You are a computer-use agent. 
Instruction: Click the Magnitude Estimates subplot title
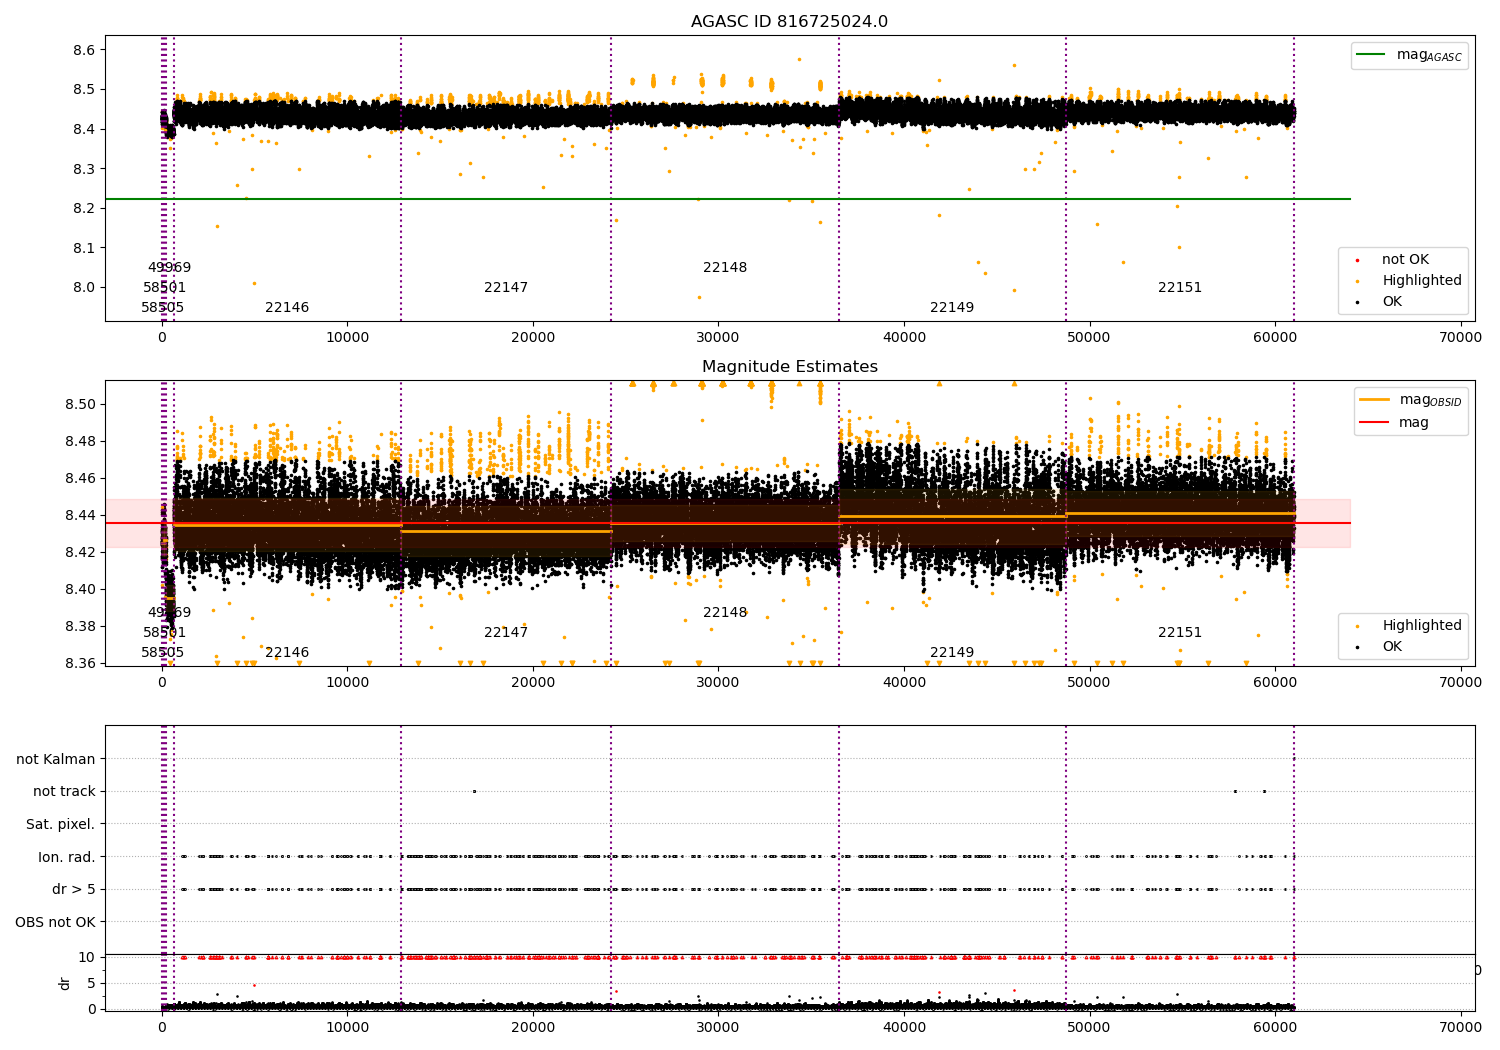coord(789,367)
